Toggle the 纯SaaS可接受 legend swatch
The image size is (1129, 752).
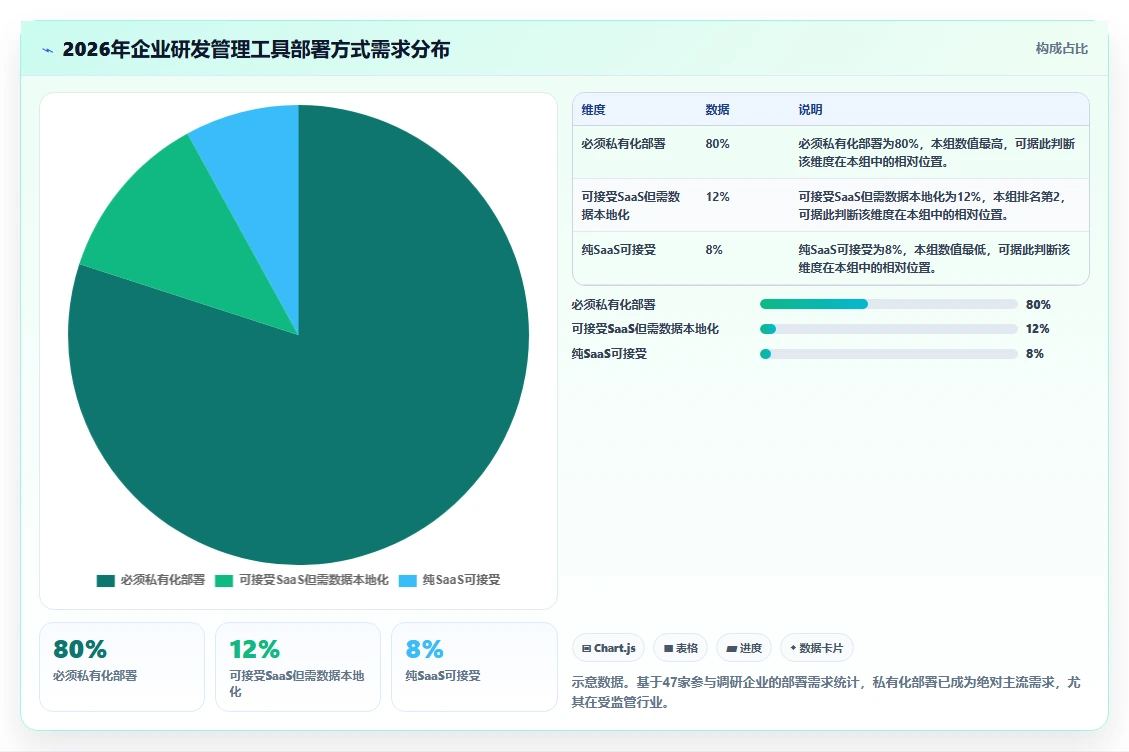[x=408, y=581]
